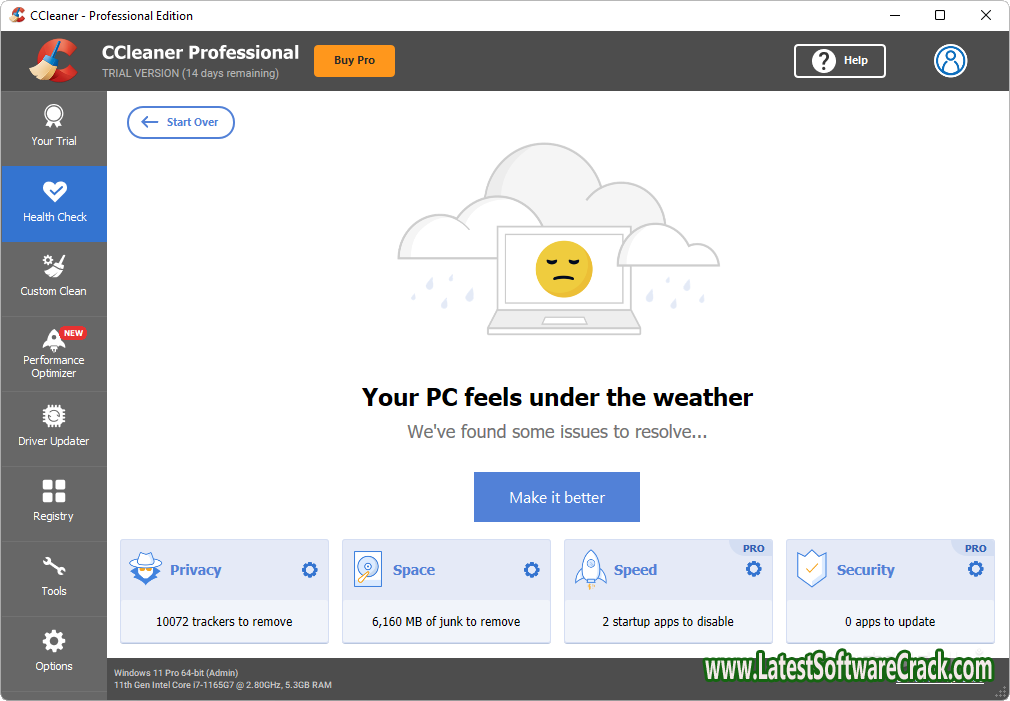Select the Privacy trackers result card
The height and width of the screenshot is (701, 1010).
coord(224,621)
